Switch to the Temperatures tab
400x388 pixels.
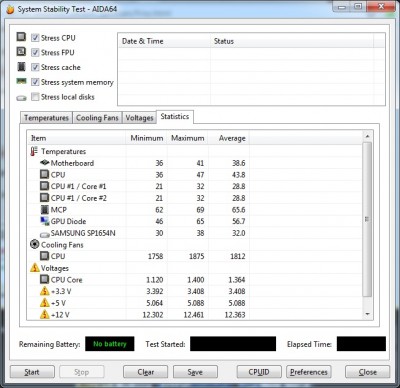[46, 118]
